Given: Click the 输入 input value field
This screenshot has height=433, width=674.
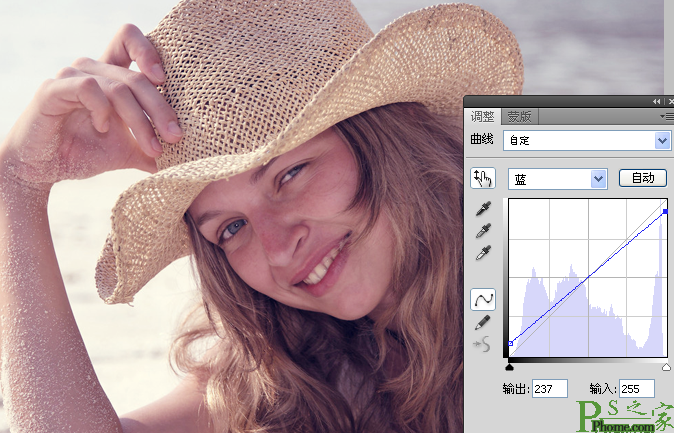Looking at the screenshot, I should pyautogui.click(x=636, y=388).
